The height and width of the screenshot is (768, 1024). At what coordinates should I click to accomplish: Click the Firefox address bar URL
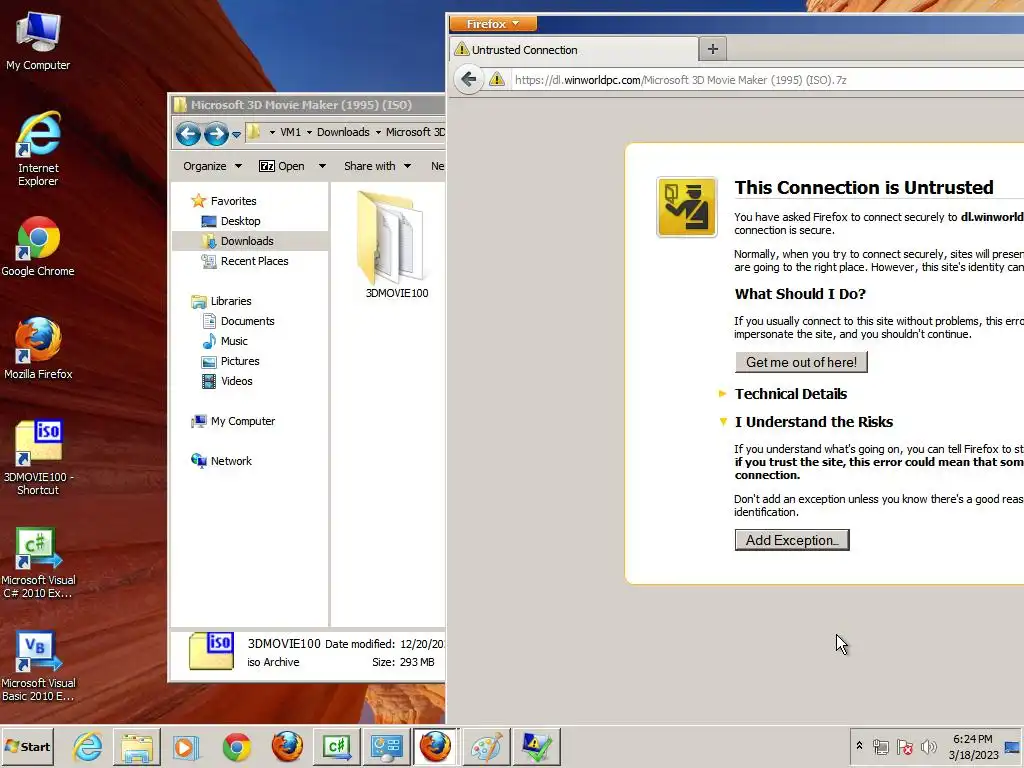pos(680,80)
